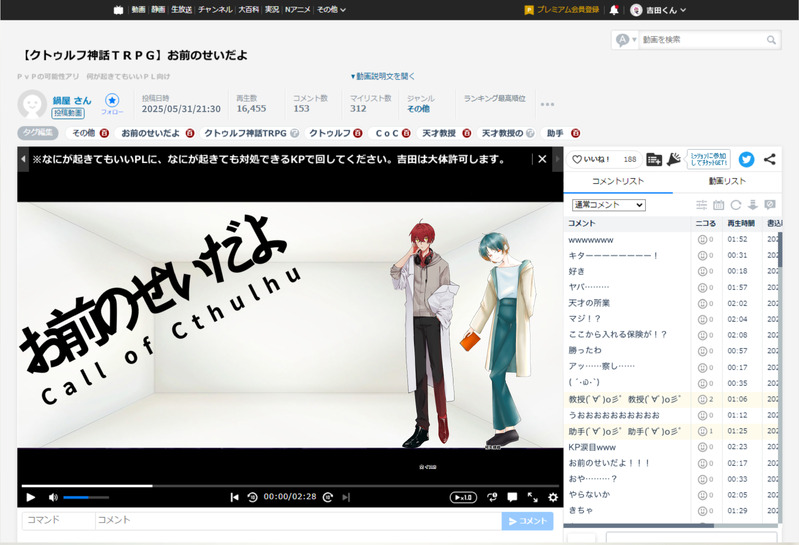Open the player settings gear
This screenshot has height=545, width=799.
(553, 497)
